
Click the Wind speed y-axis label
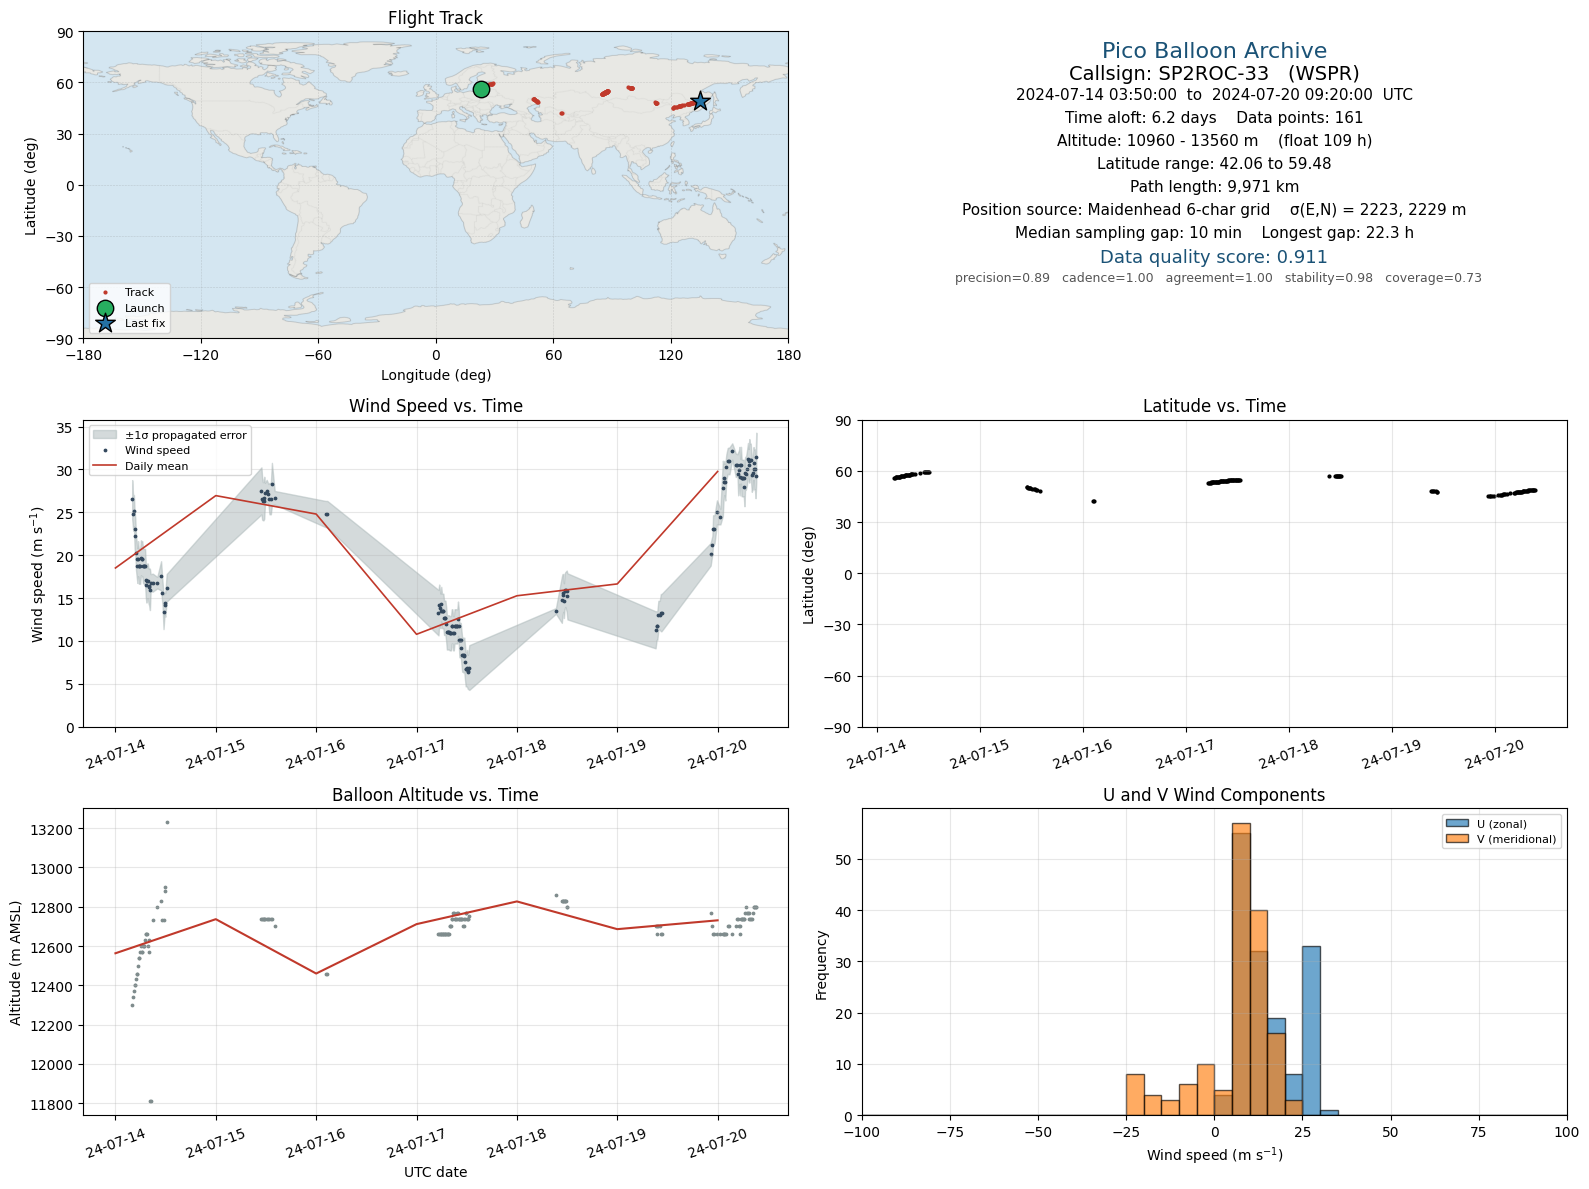[38, 574]
